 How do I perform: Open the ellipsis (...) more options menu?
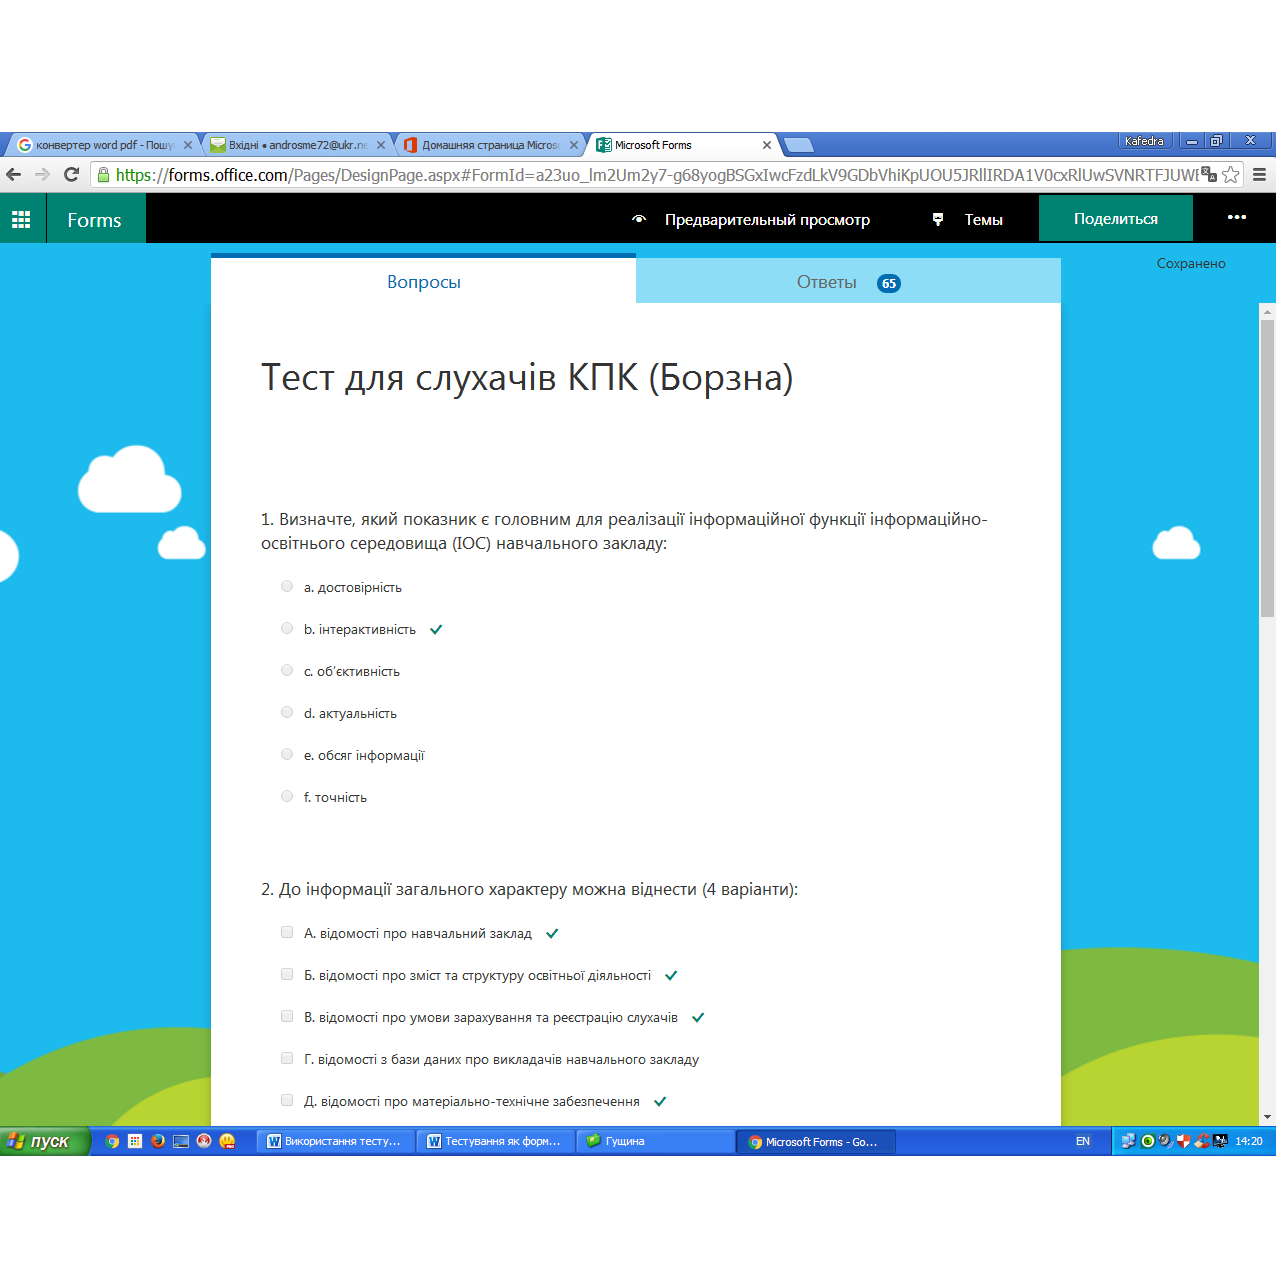(x=1236, y=218)
